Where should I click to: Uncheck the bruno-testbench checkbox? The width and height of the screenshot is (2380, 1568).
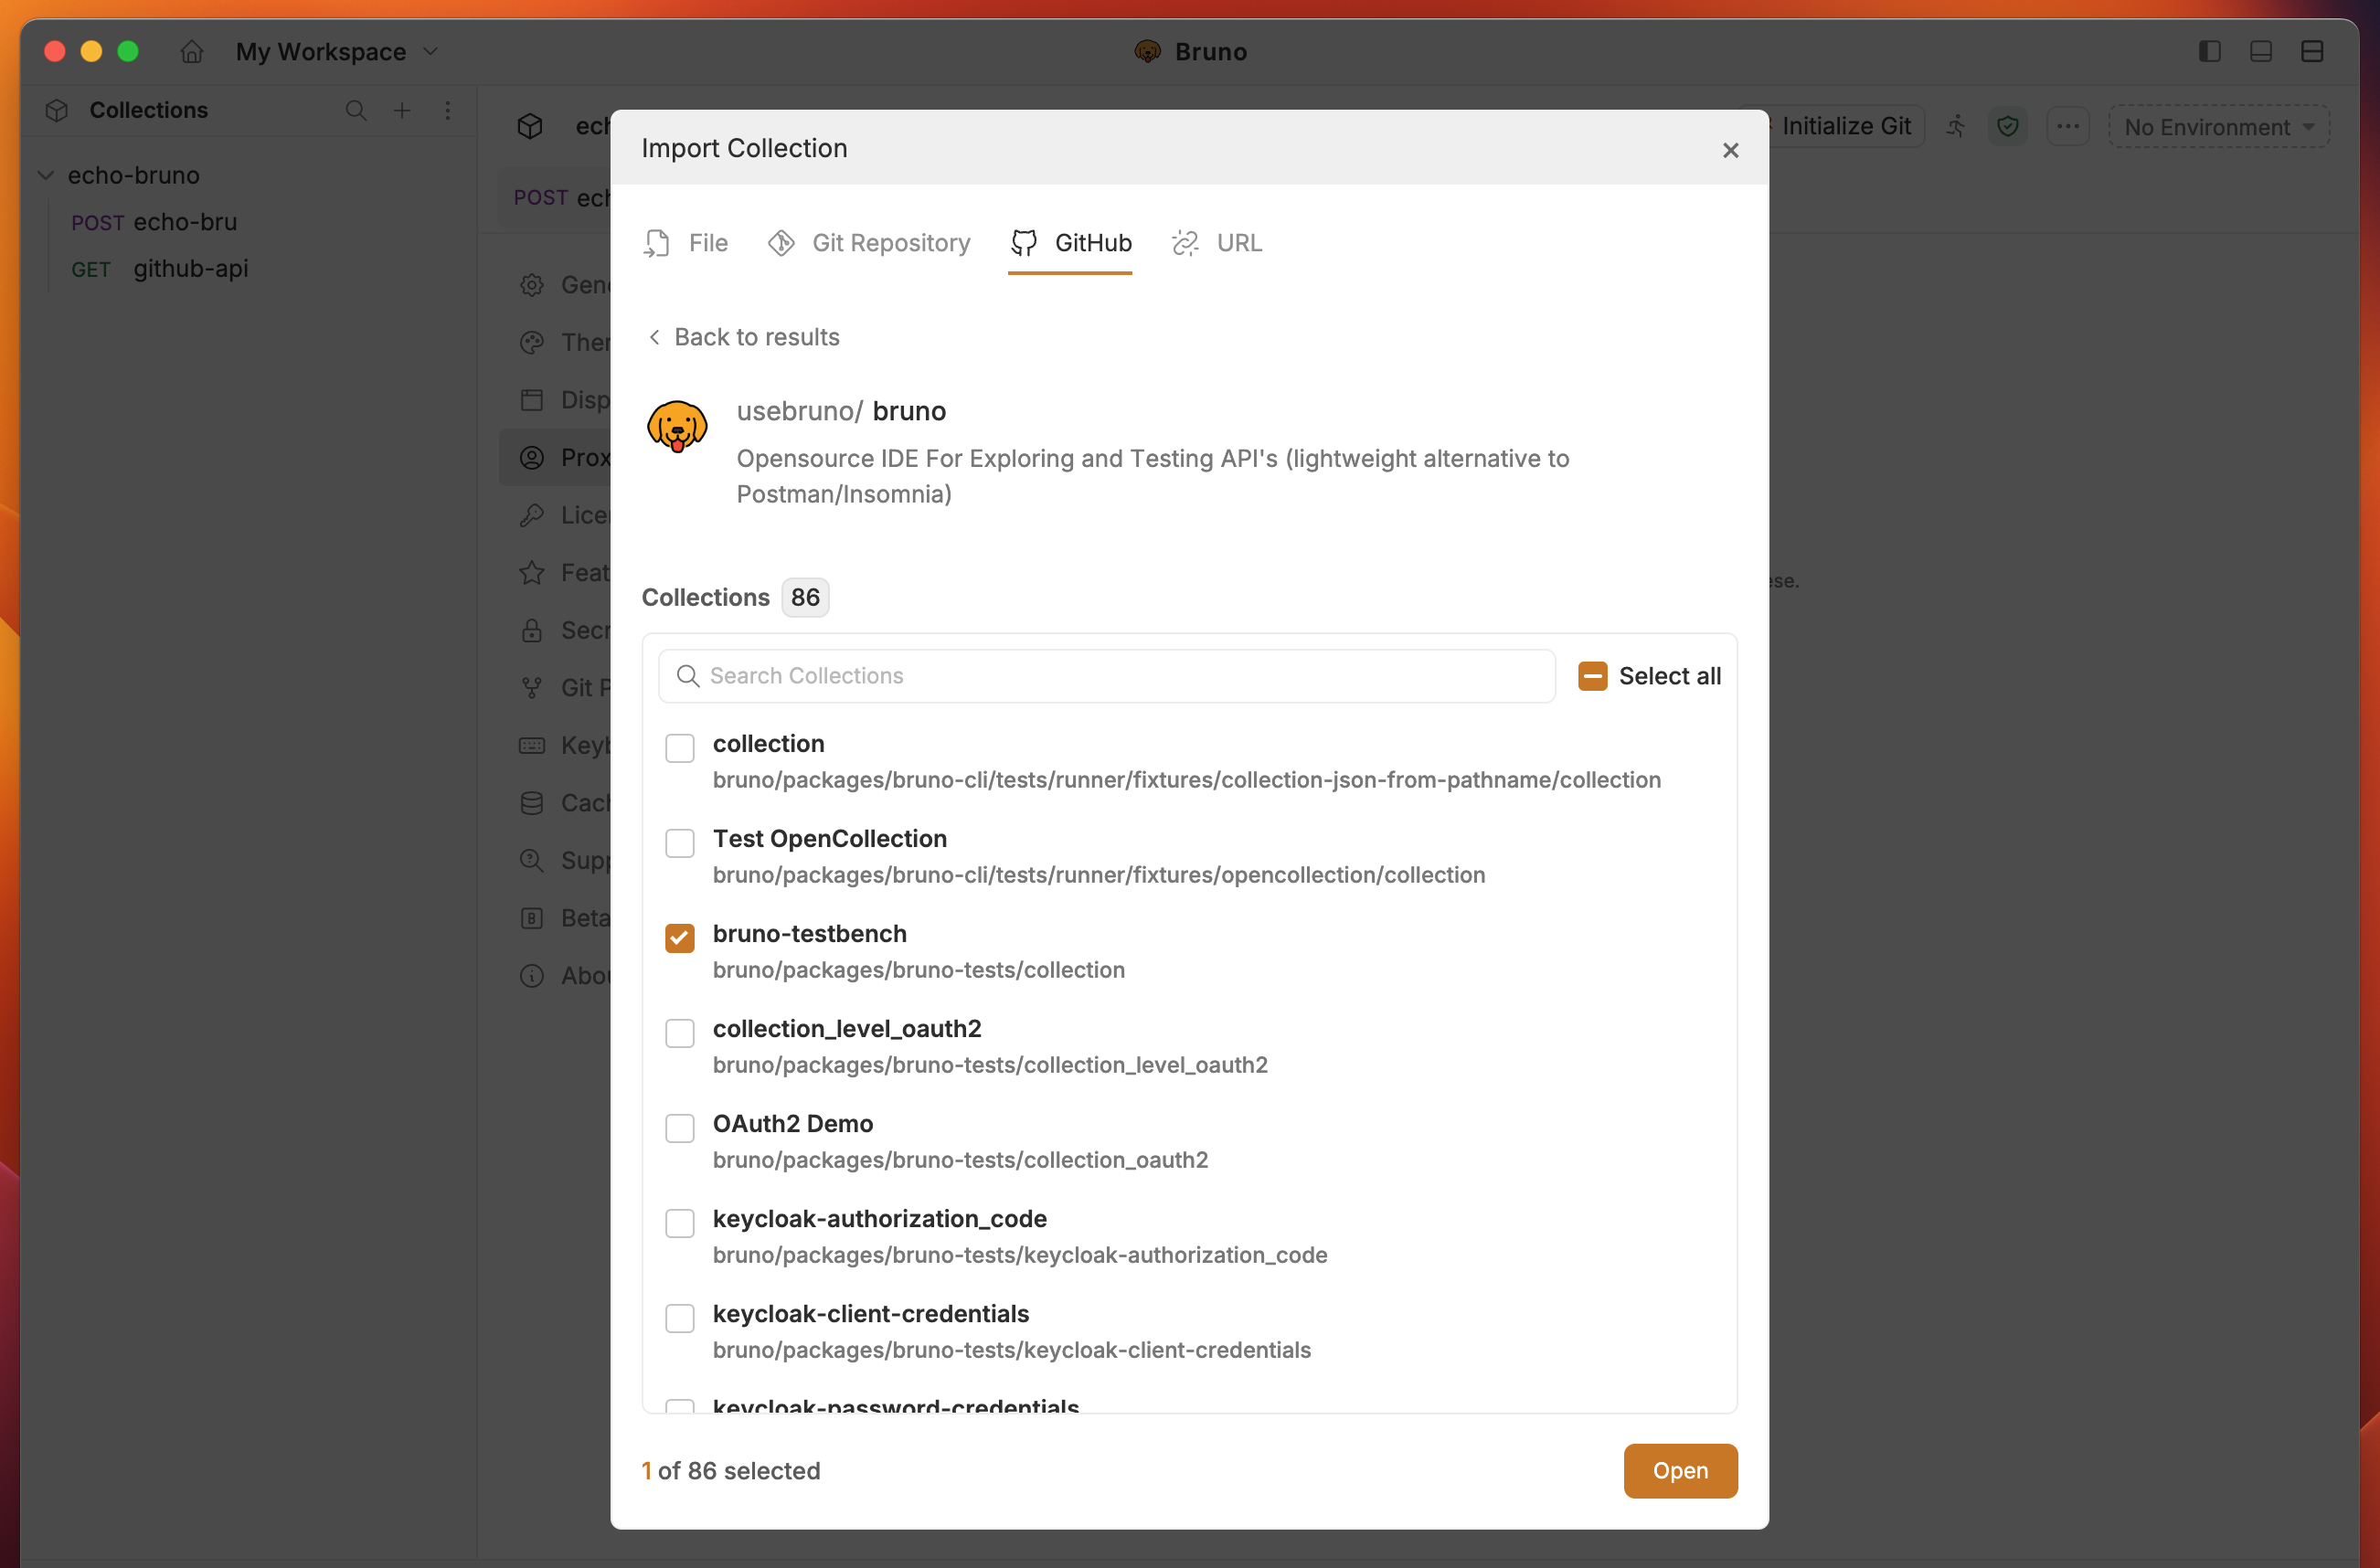(680, 938)
